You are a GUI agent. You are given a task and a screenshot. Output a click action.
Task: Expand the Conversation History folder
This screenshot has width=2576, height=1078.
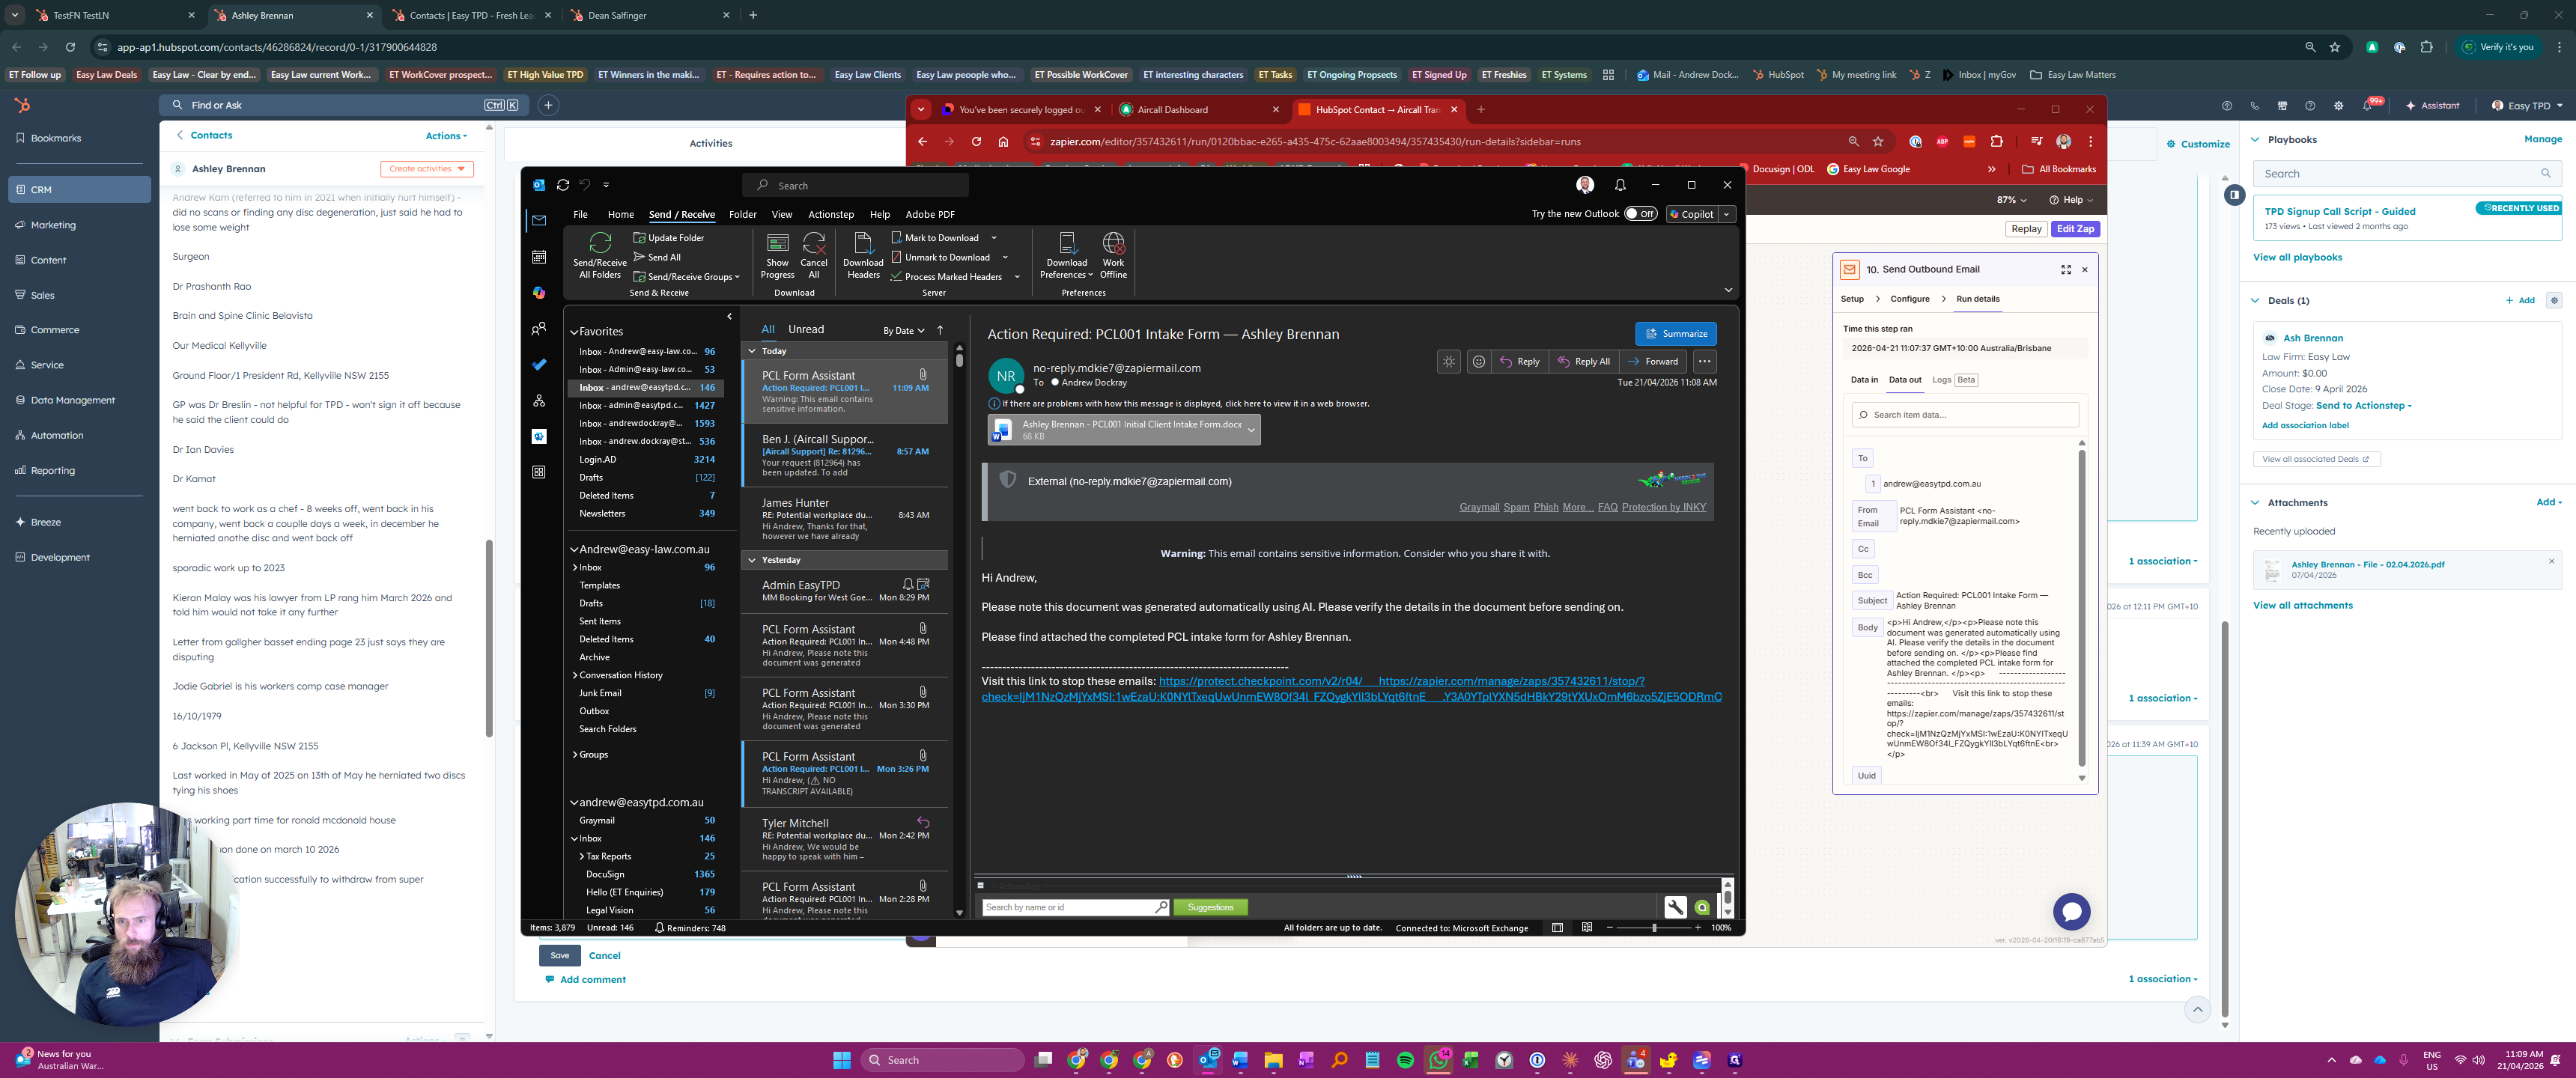pyautogui.click(x=574, y=676)
